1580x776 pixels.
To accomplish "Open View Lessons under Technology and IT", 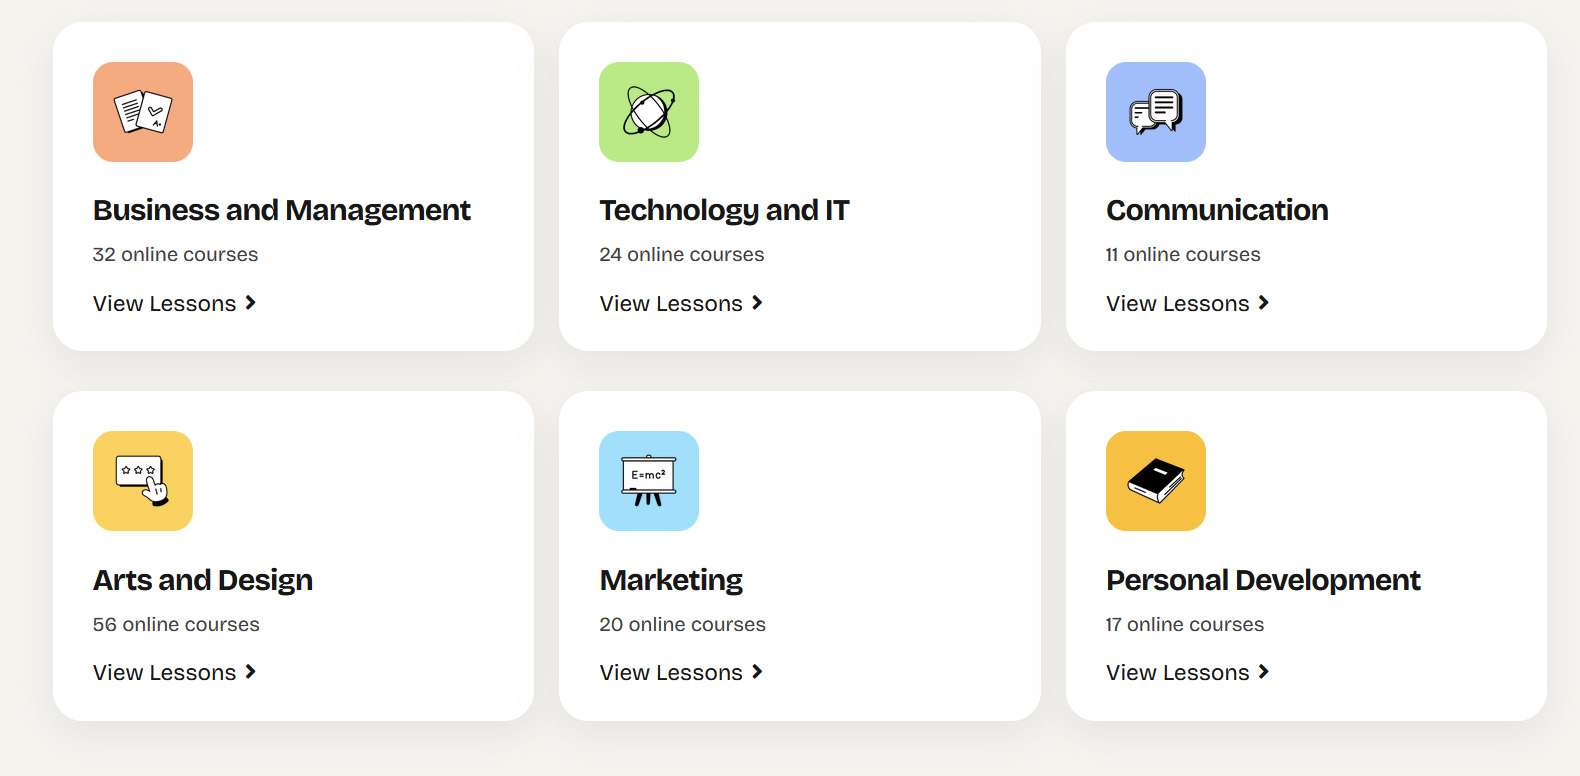I will (x=681, y=303).
